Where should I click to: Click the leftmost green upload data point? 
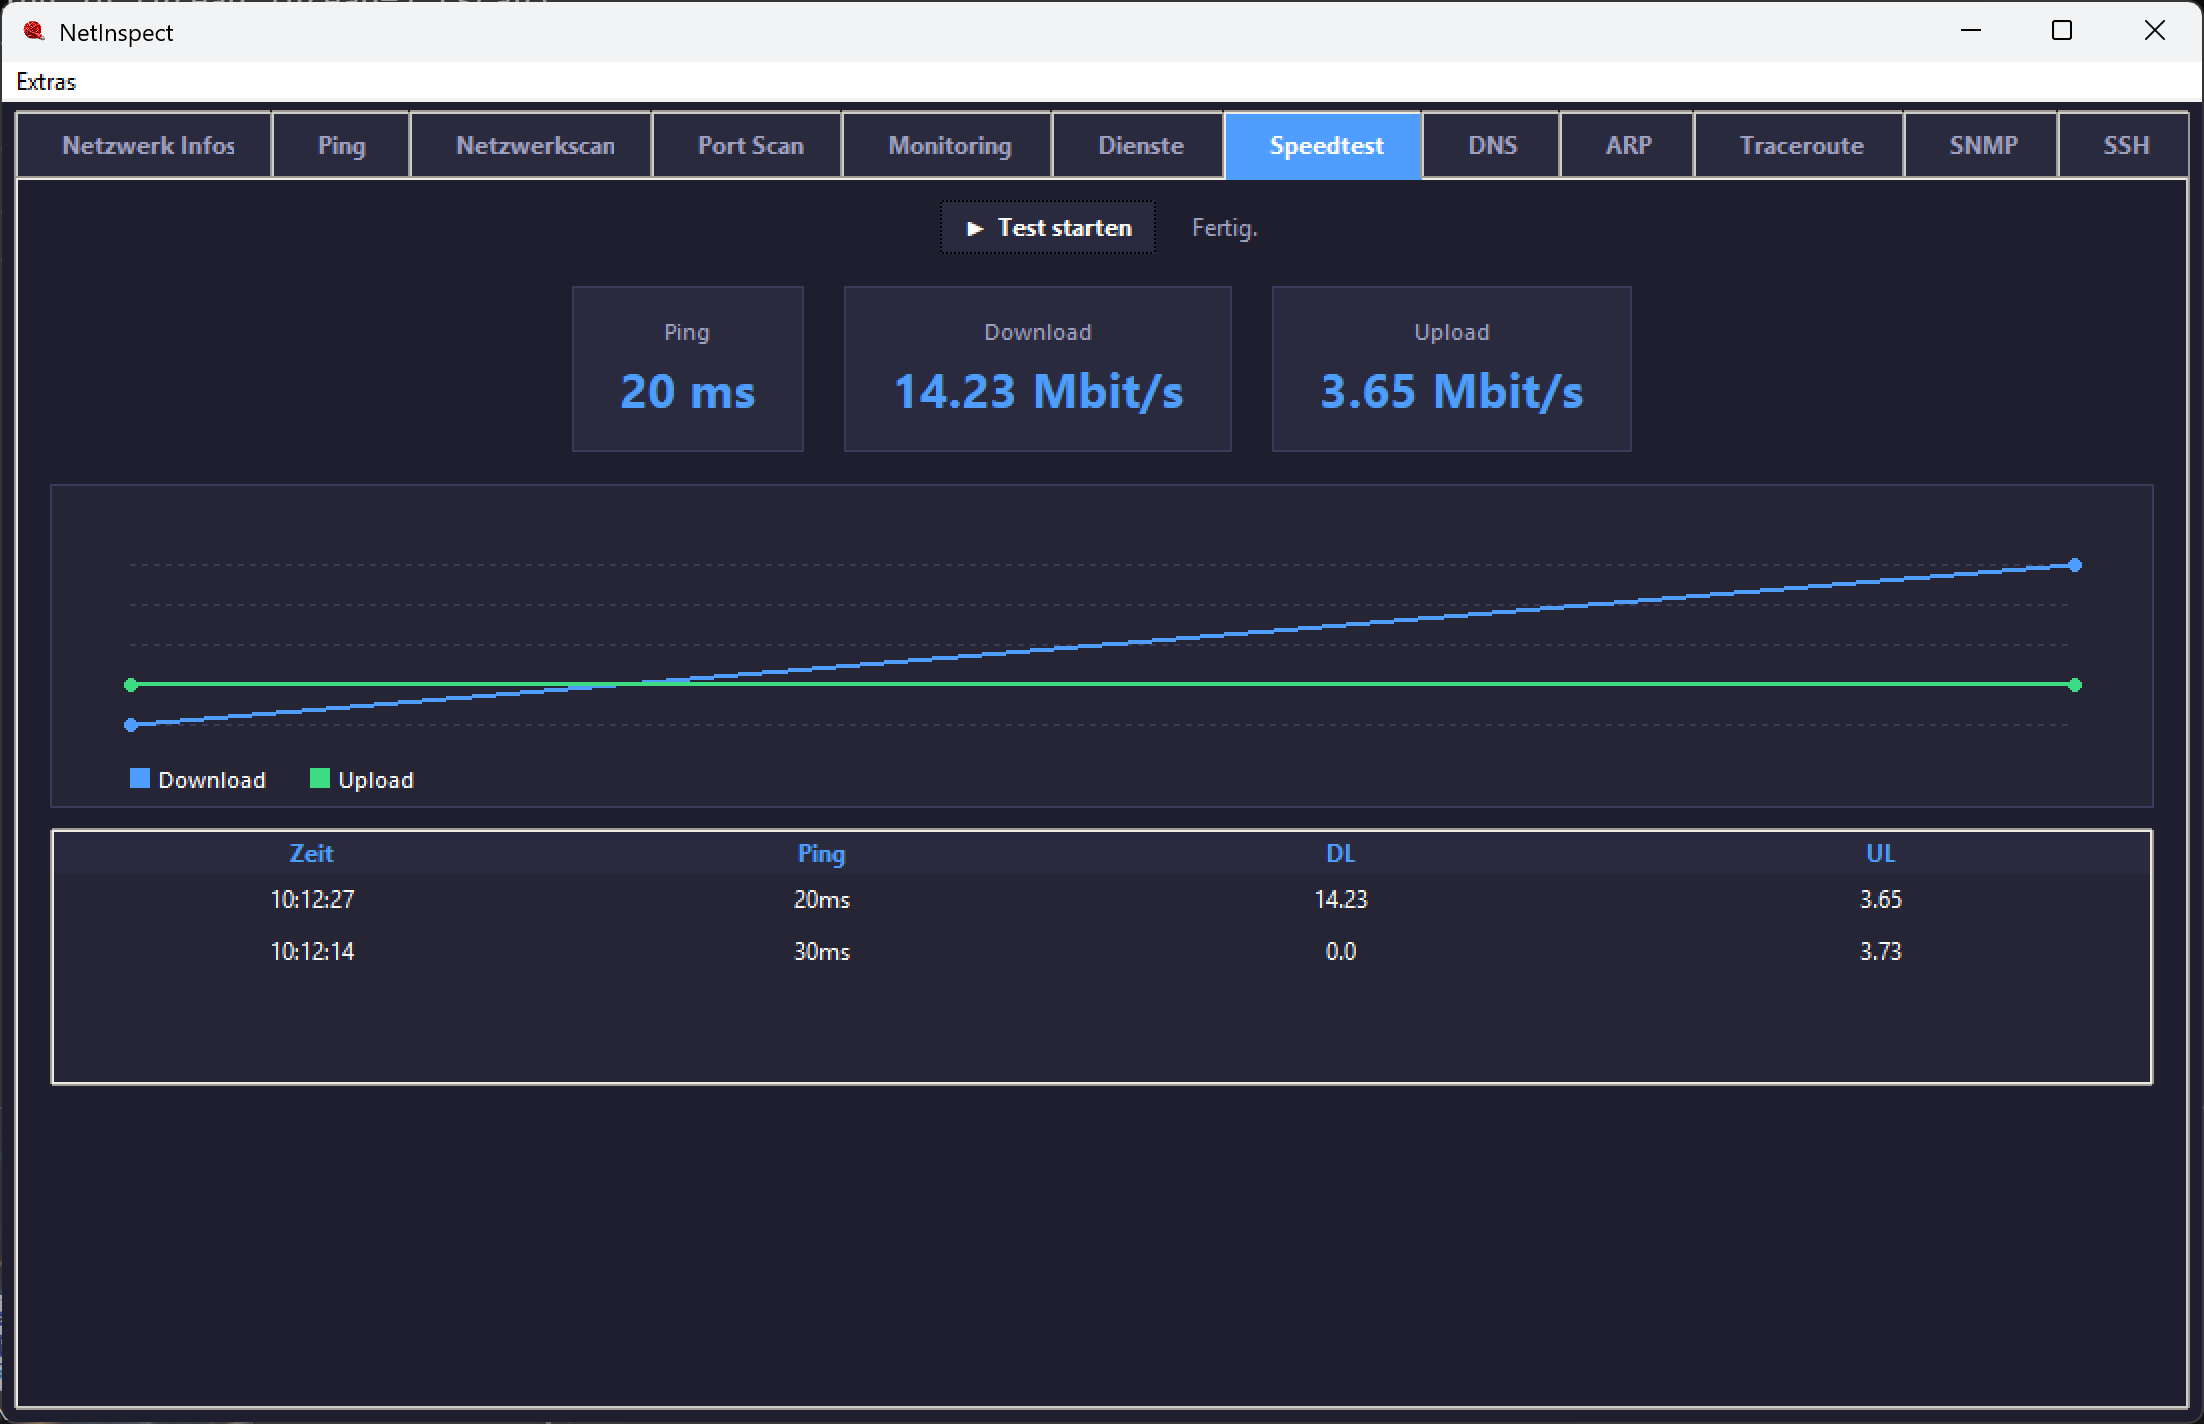tap(131, 685)
